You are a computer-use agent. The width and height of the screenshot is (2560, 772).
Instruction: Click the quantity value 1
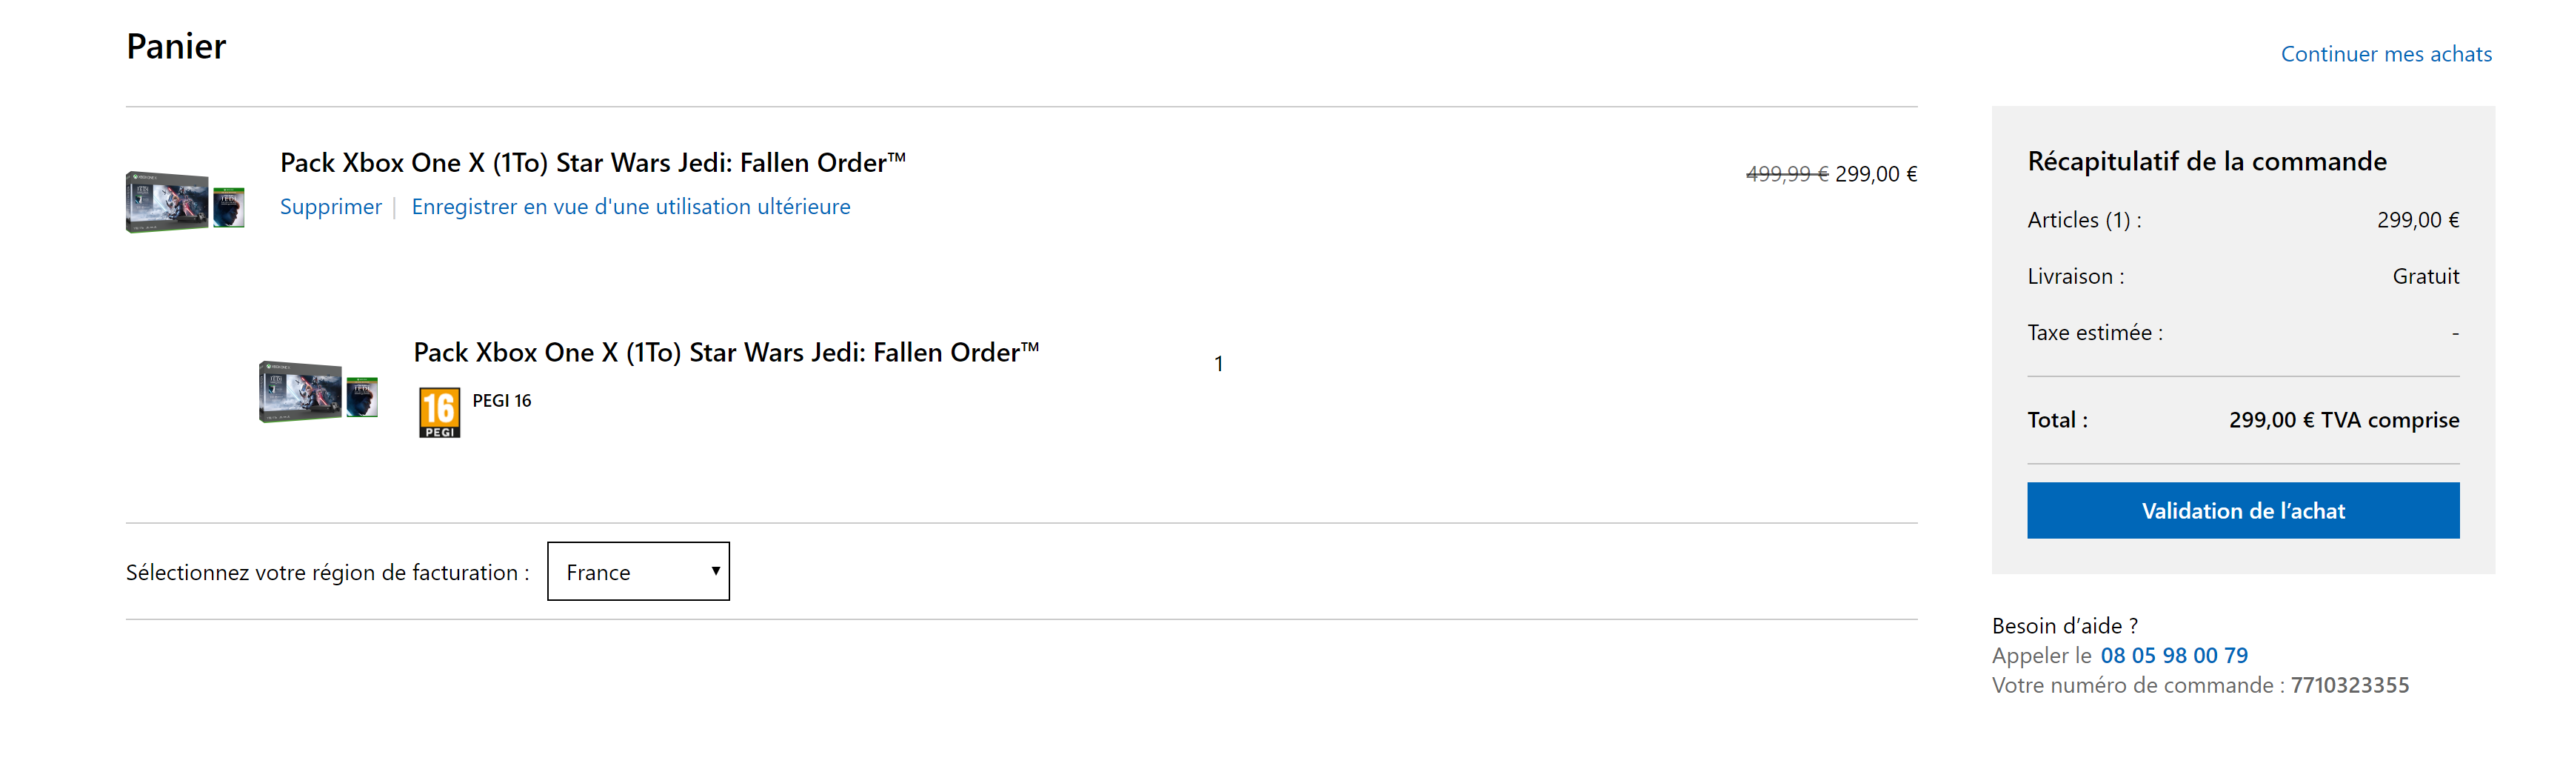coord(1218,364)
